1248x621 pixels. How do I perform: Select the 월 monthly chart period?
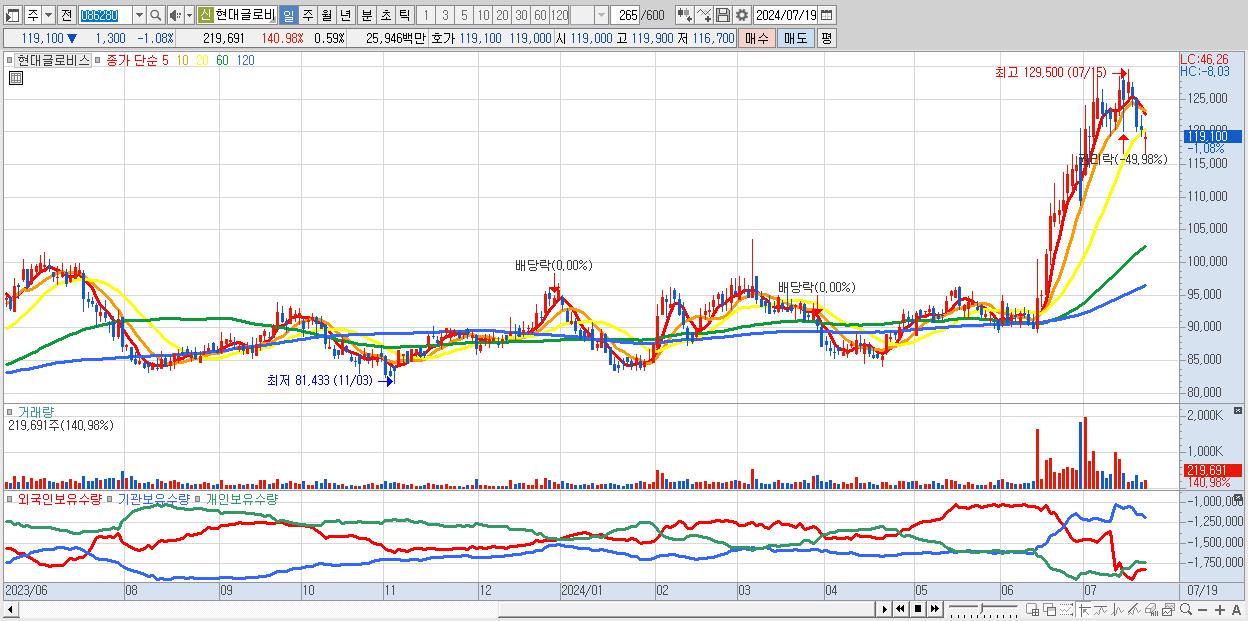(326, 16)
